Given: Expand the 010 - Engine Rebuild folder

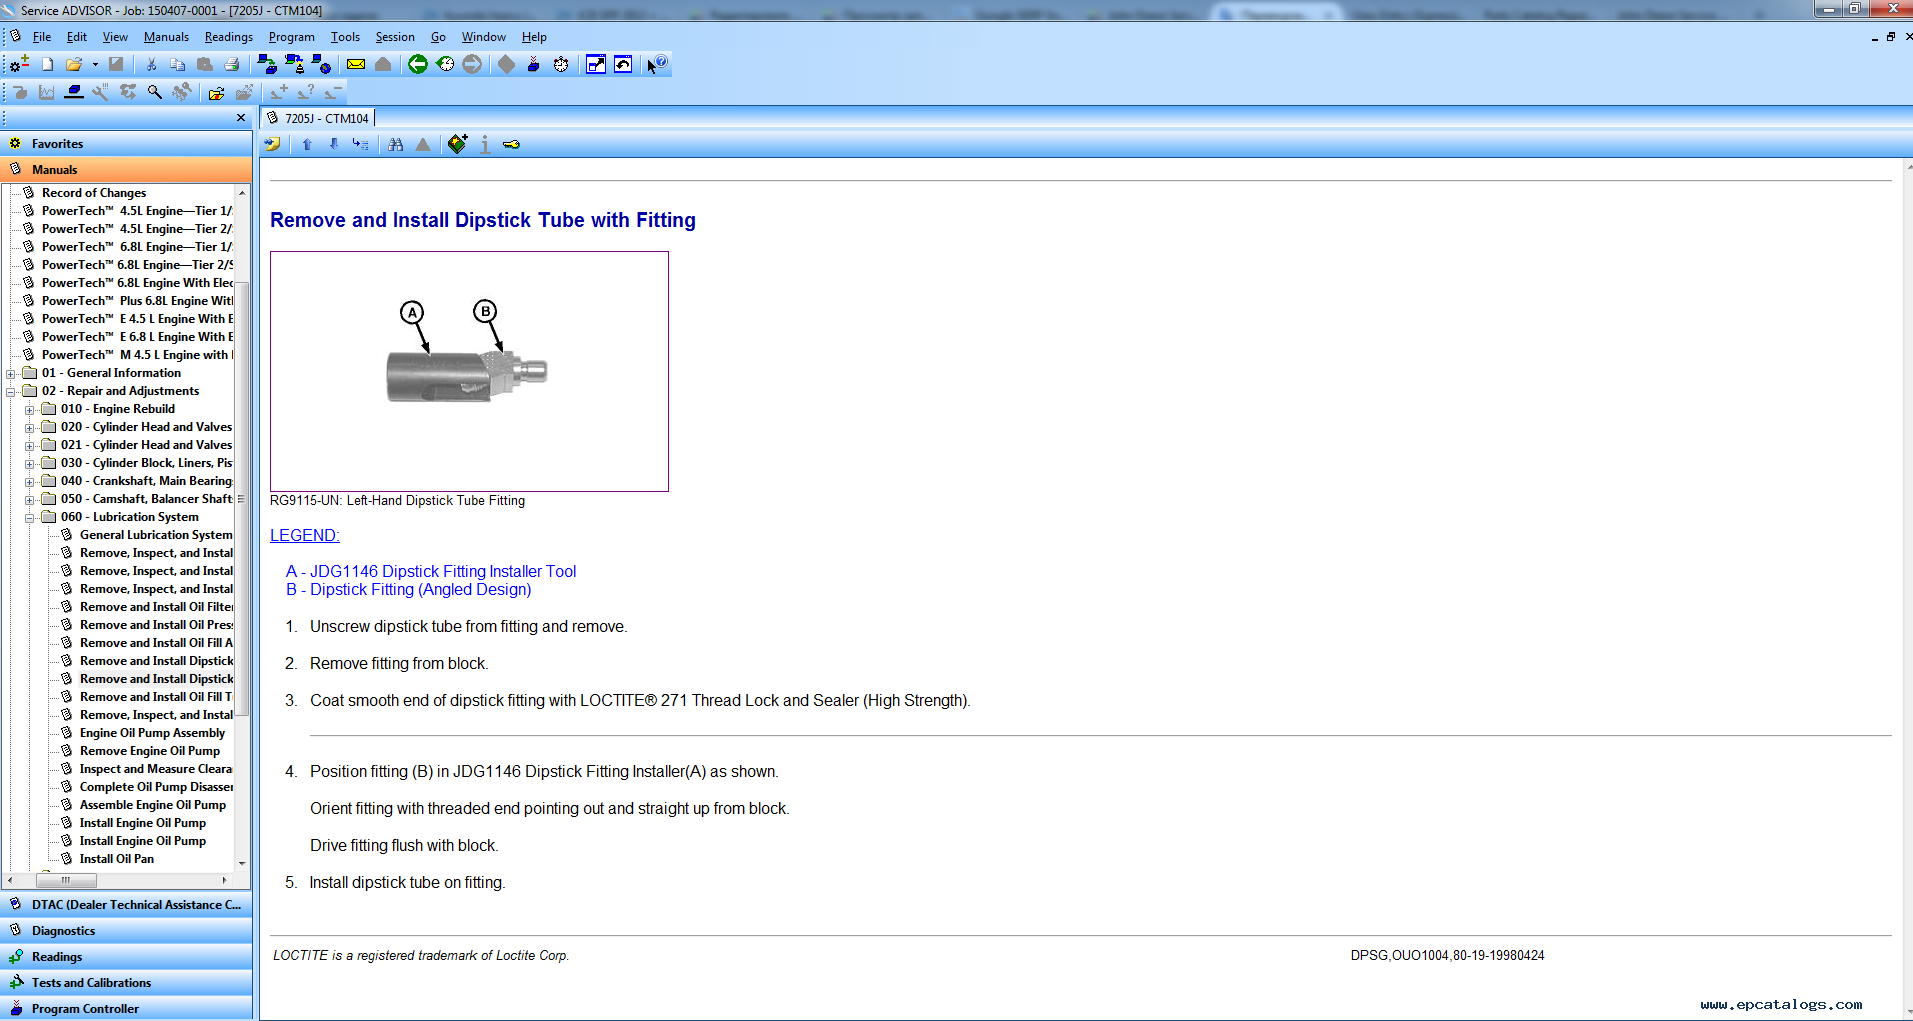Looking at the screenshot, I should coord(30,409).
